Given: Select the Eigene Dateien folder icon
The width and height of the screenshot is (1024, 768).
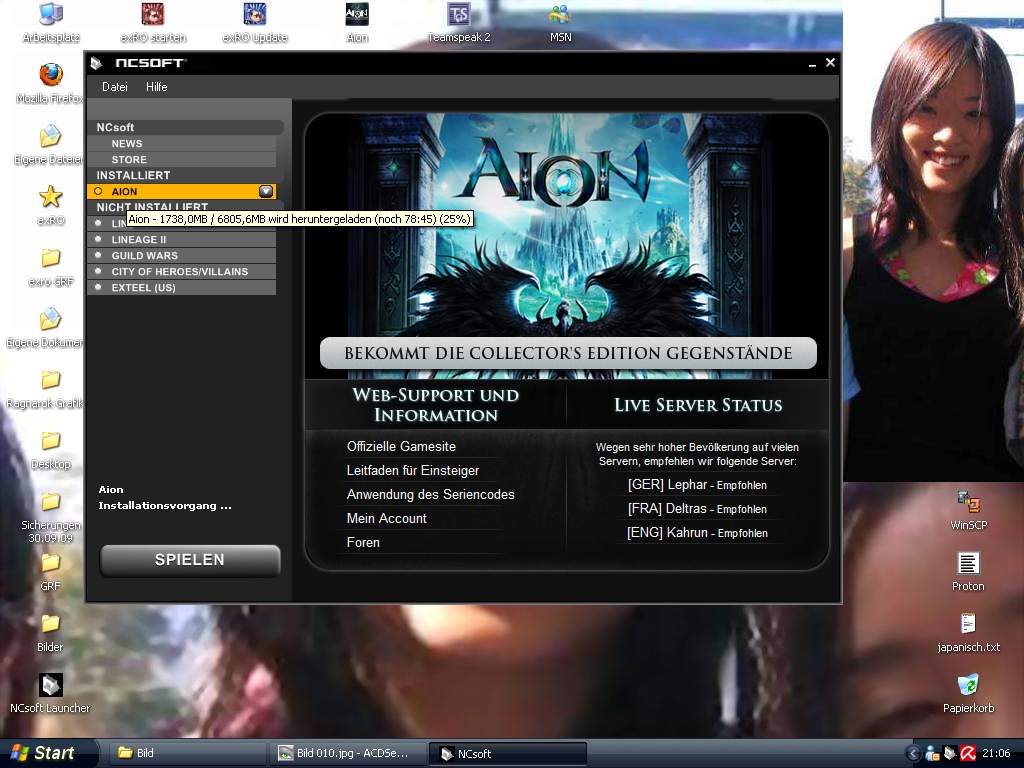Looking at the screenshot, I should pyautogui.click(x=50, y=144).
